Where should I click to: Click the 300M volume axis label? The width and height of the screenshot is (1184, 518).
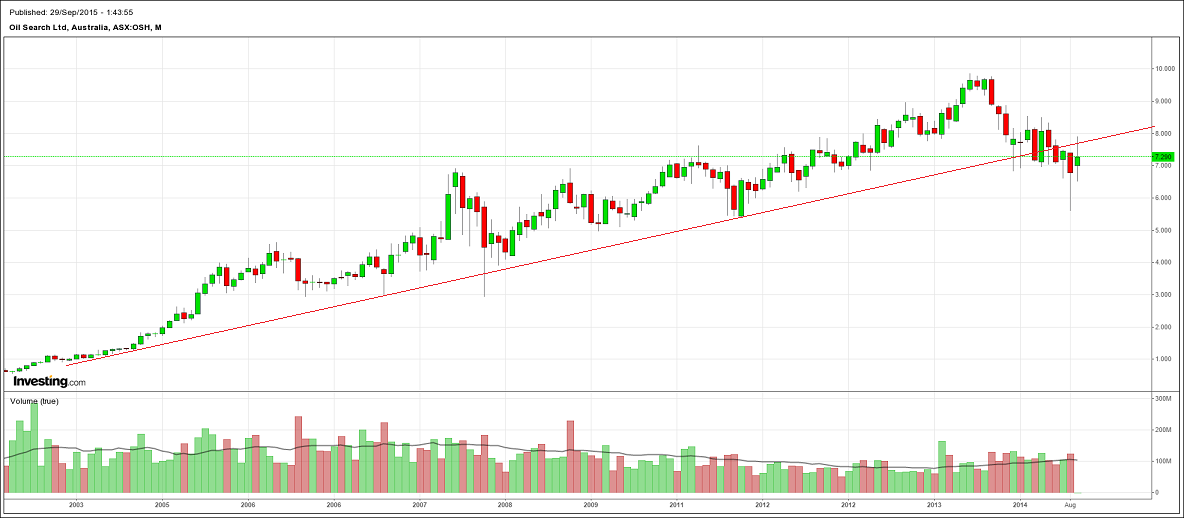pyautogui.click(x=1163, y=398)
